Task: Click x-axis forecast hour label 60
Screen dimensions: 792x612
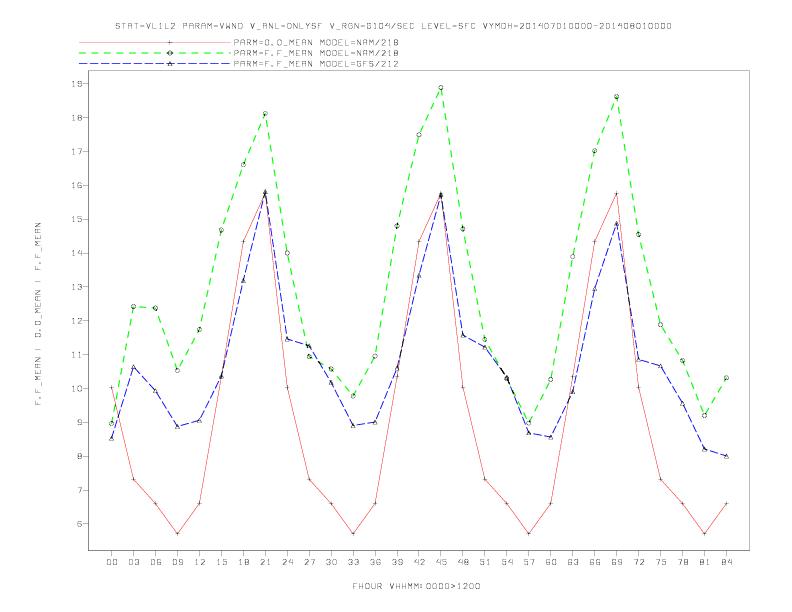Action: pos(551,562)
